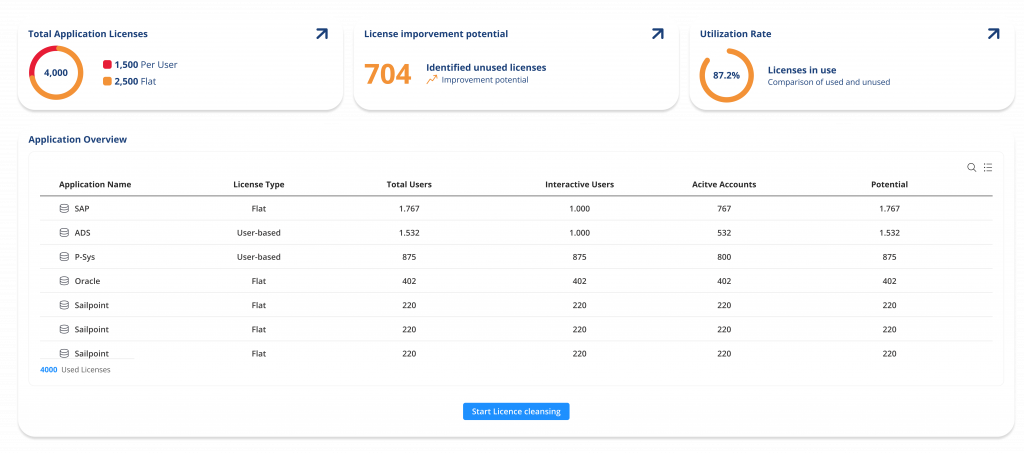The height and width of the screenshot is (454, 1024).
Task: Click the Interactive Users column header
Action: (579, 185)
